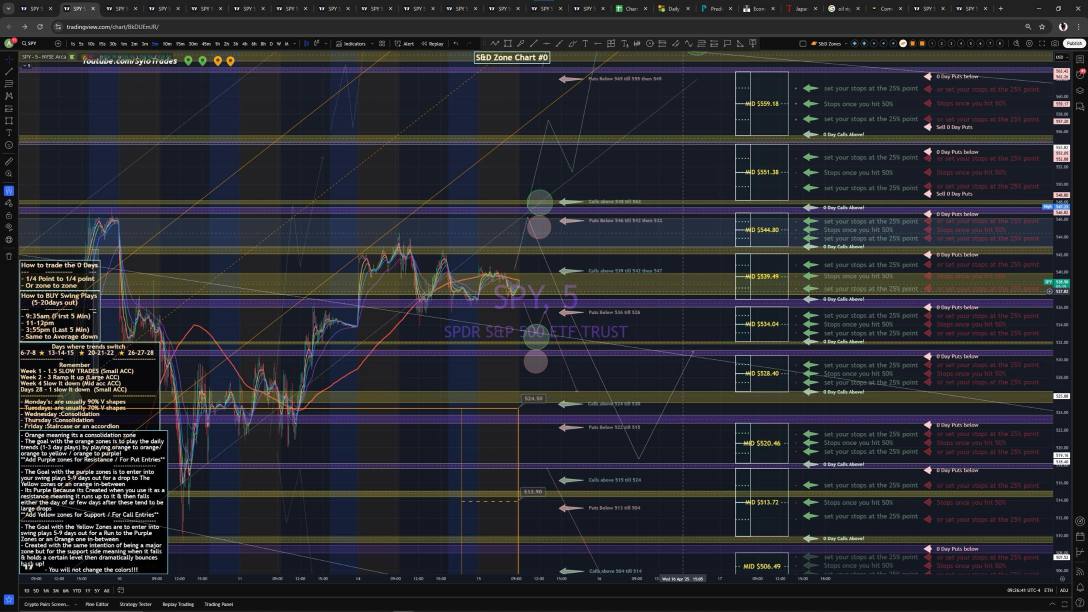Select the 10m timeframe interval
The height and width of the screenshot is (612, 1088).
coord(167,43)
